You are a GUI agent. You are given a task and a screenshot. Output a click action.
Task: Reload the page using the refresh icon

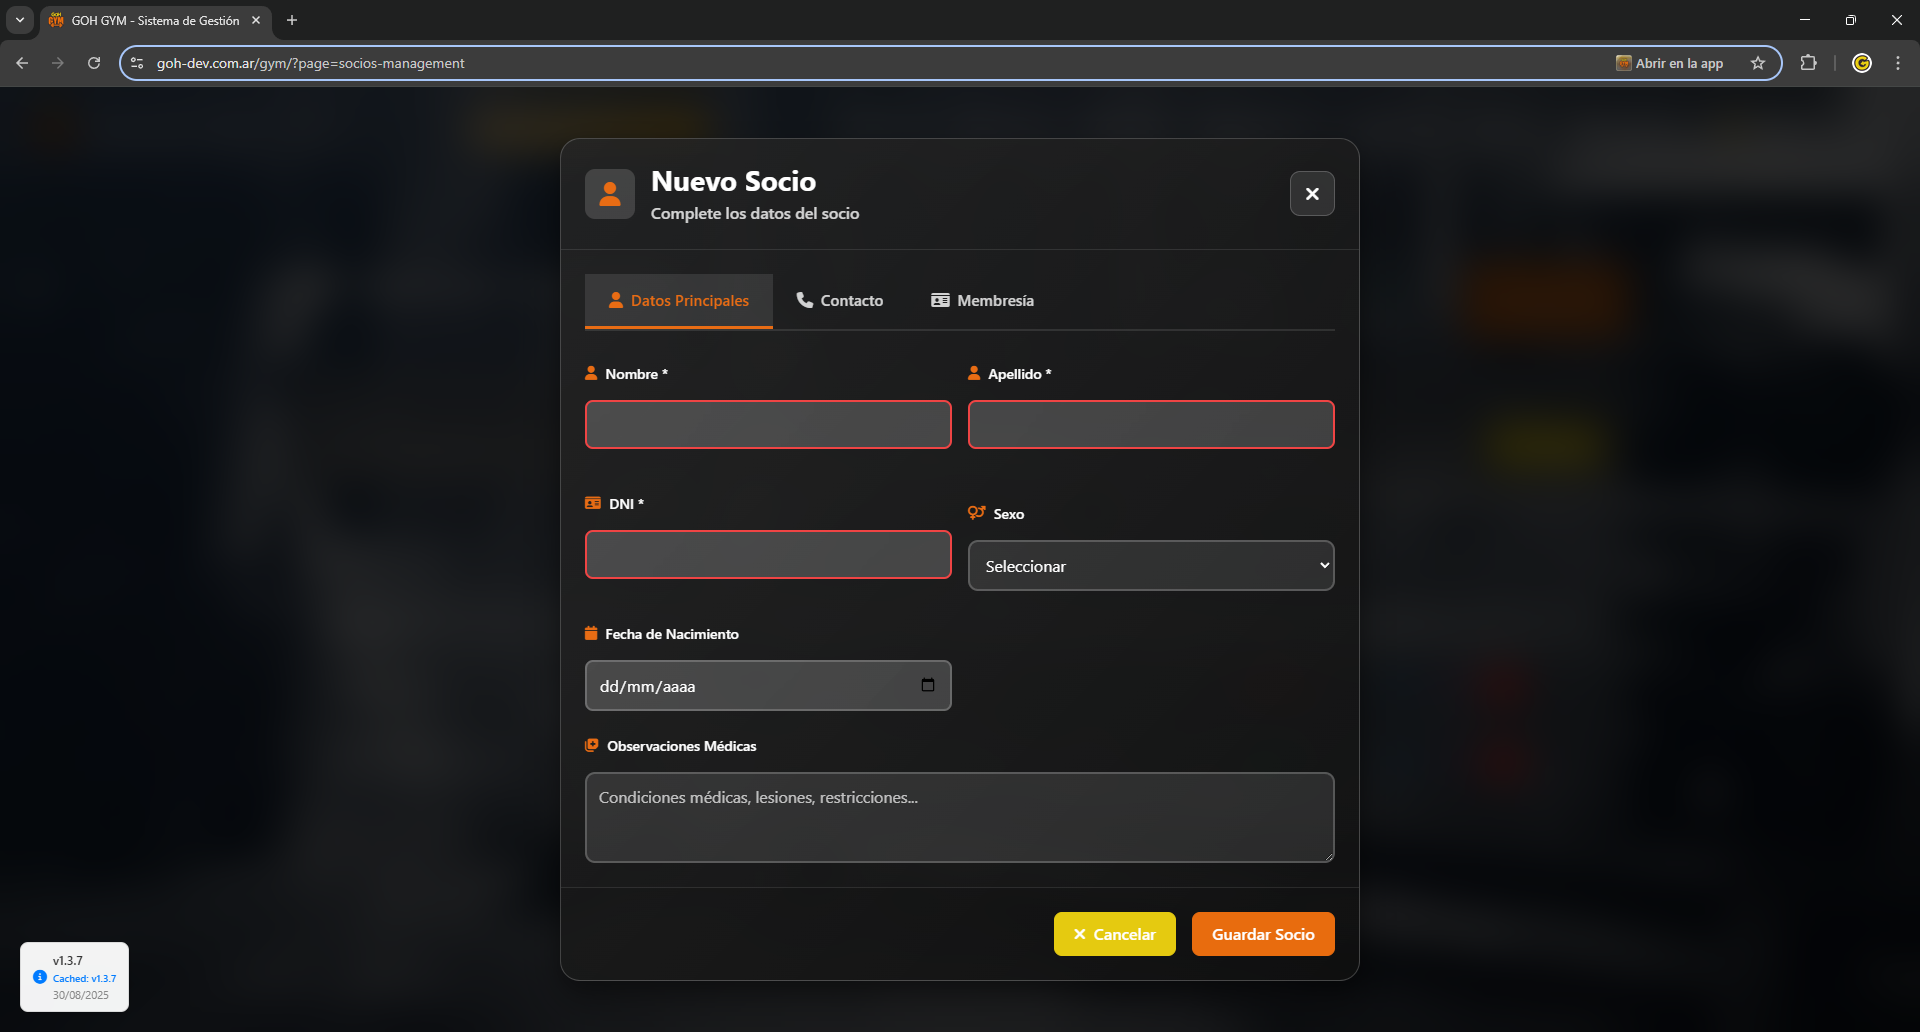[x=94, y=63]
